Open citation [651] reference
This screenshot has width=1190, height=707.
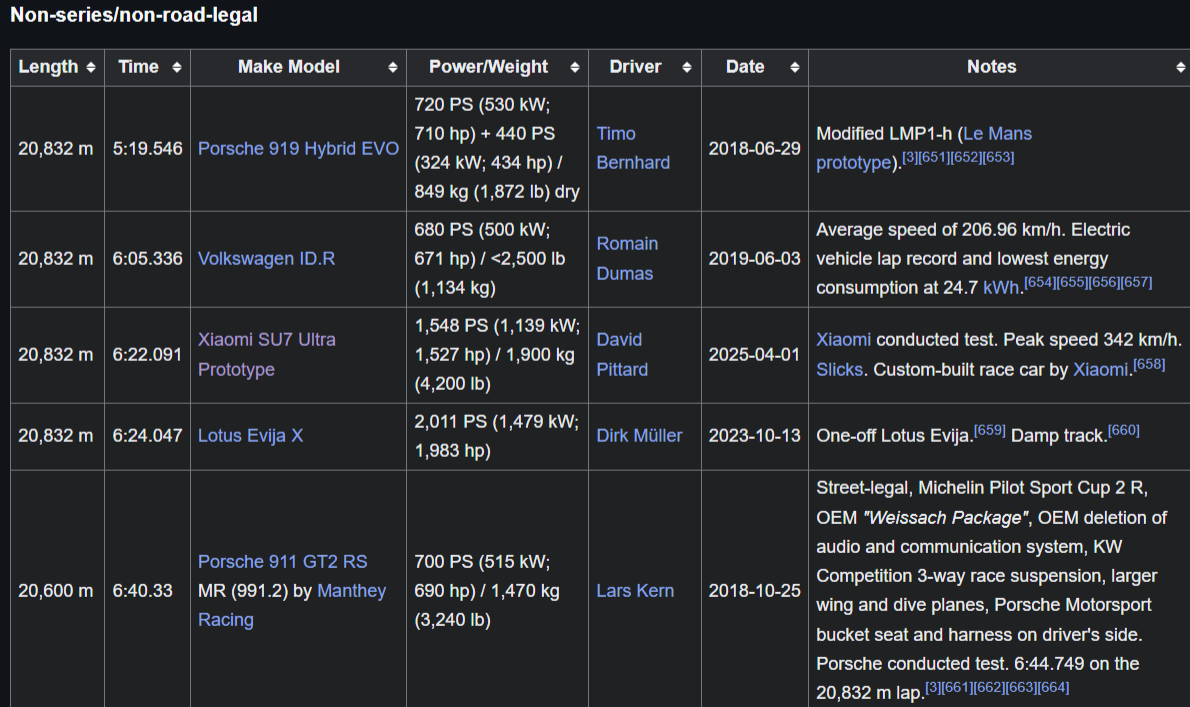[x=933, y=157]
